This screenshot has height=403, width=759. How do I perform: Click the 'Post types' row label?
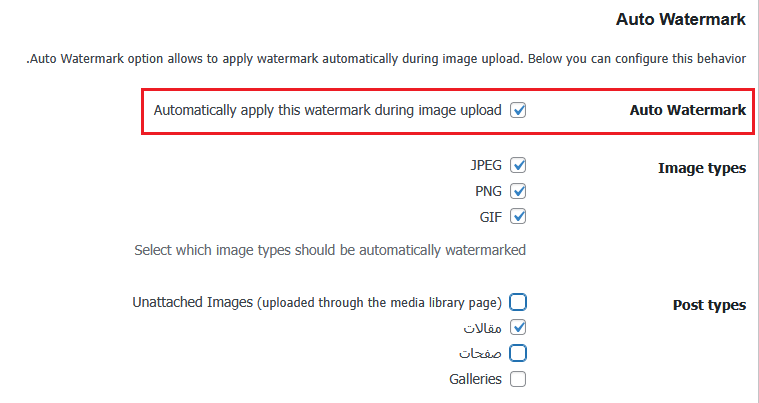tap(709, 305)
